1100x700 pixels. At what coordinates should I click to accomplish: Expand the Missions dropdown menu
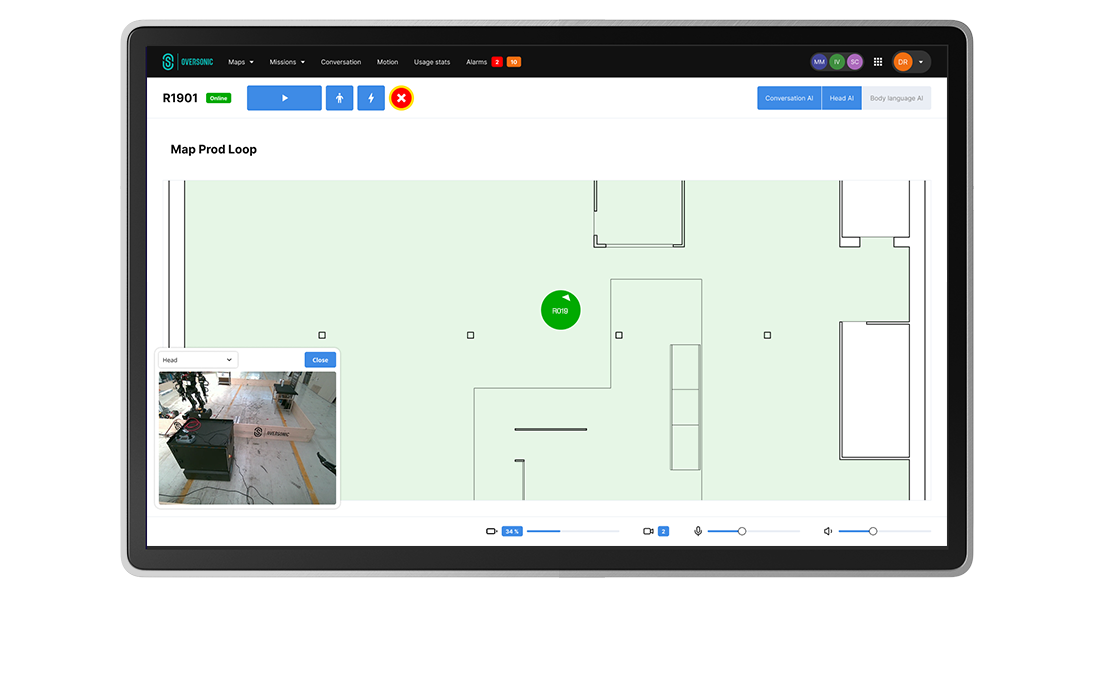point(287,62)
